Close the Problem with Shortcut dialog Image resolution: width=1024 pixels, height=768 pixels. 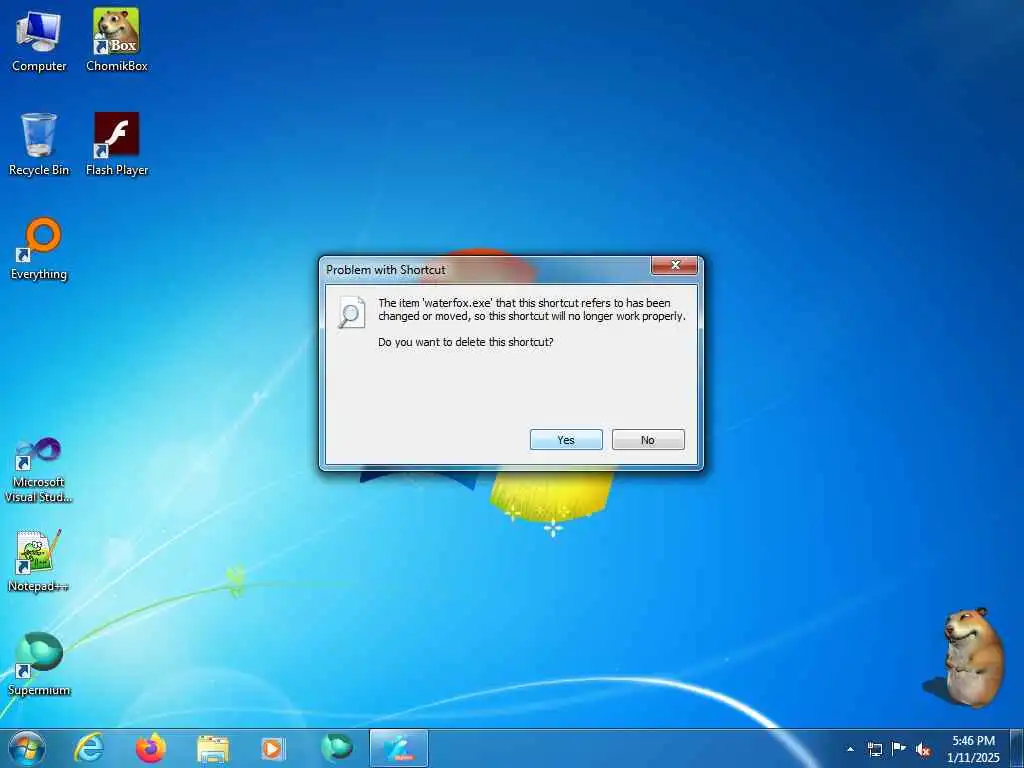coord(675,265)
